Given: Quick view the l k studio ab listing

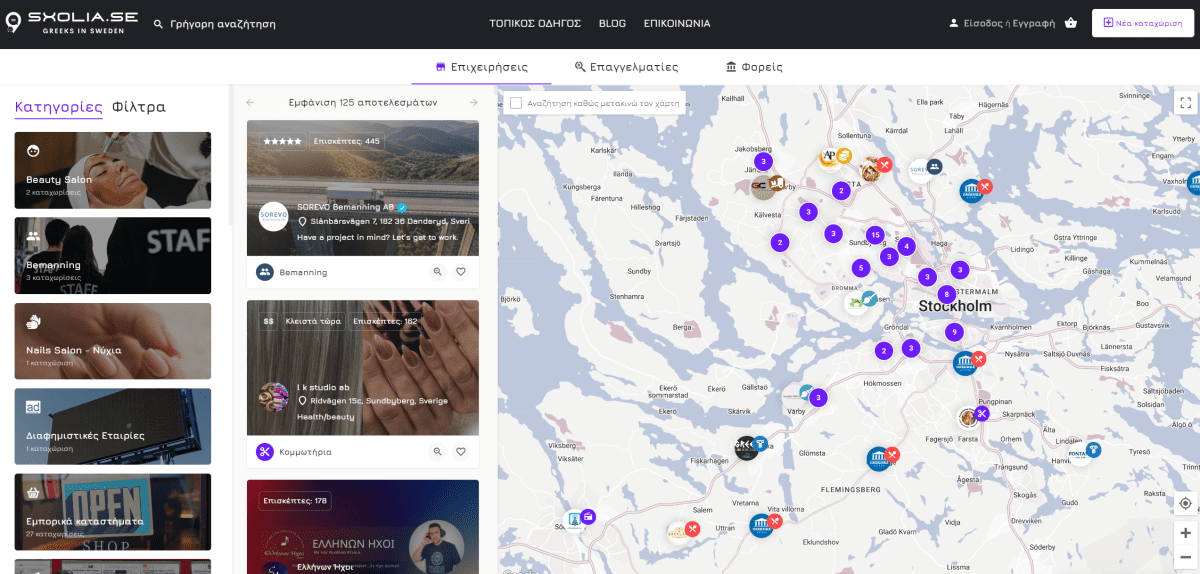Looking at the screenshot, I should (x=437, y=452).
